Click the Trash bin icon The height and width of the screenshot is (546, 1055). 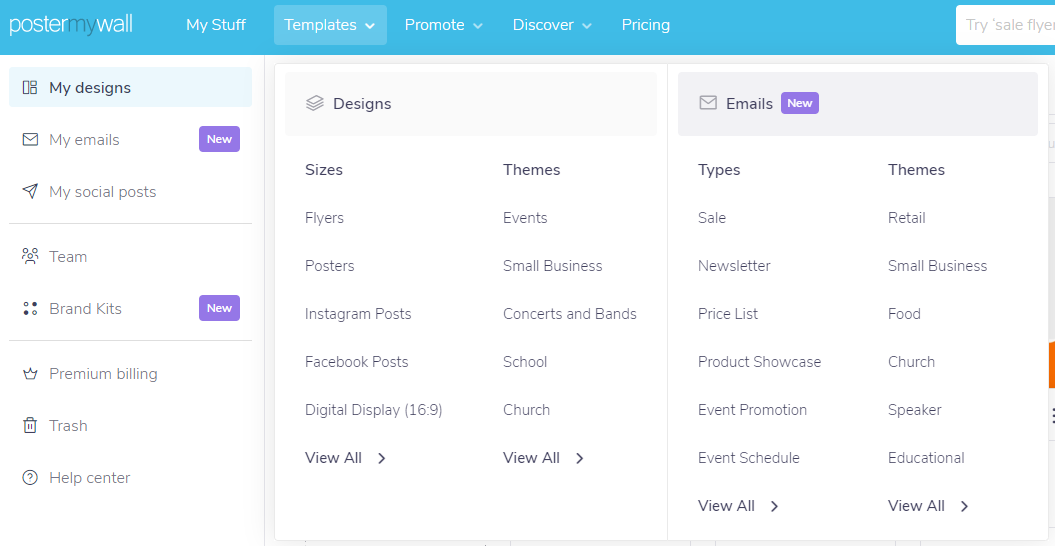[30, 425]
